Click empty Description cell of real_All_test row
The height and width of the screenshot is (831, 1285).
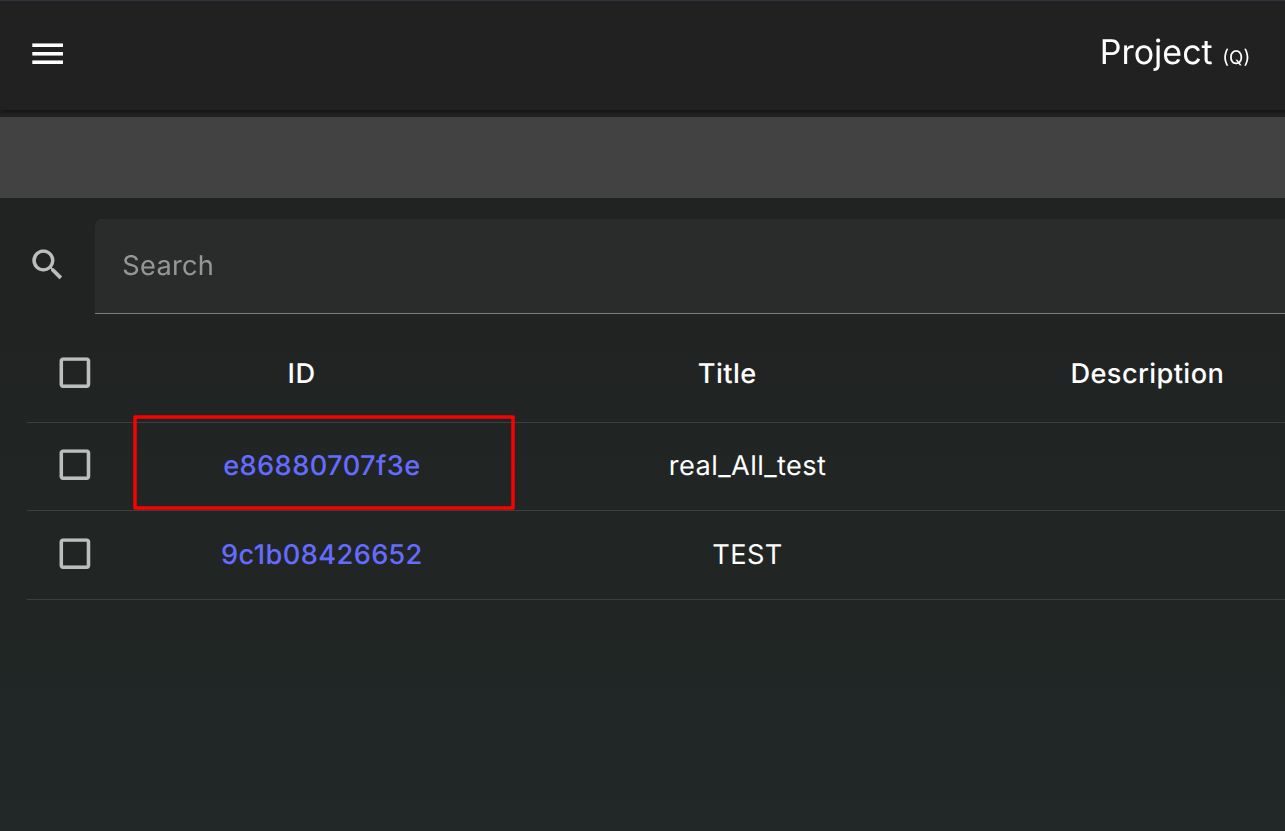1147,465
